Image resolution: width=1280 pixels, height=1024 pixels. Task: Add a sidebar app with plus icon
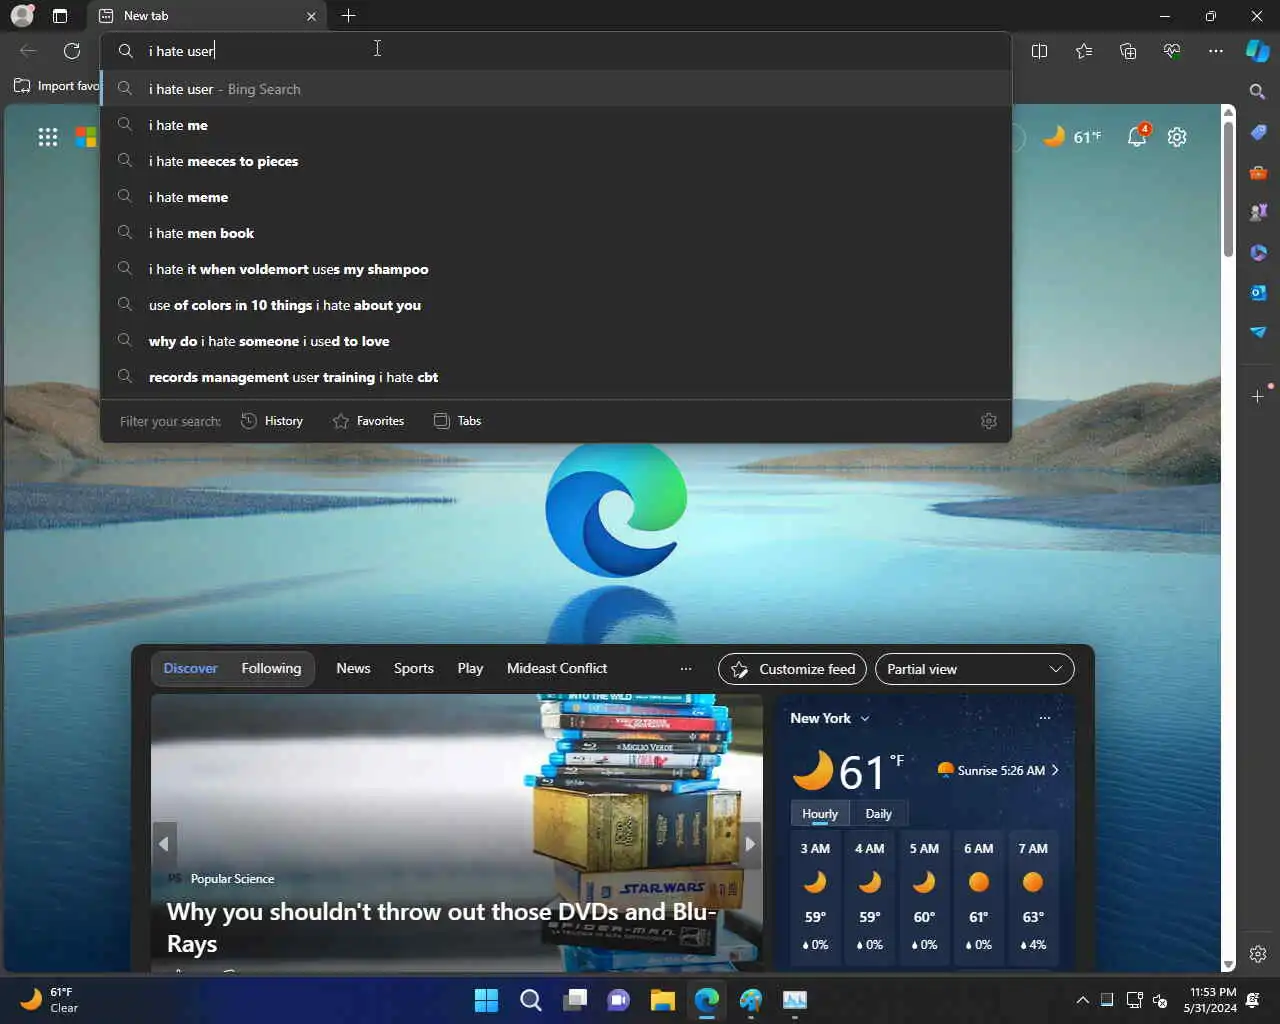coord(1258,397)
